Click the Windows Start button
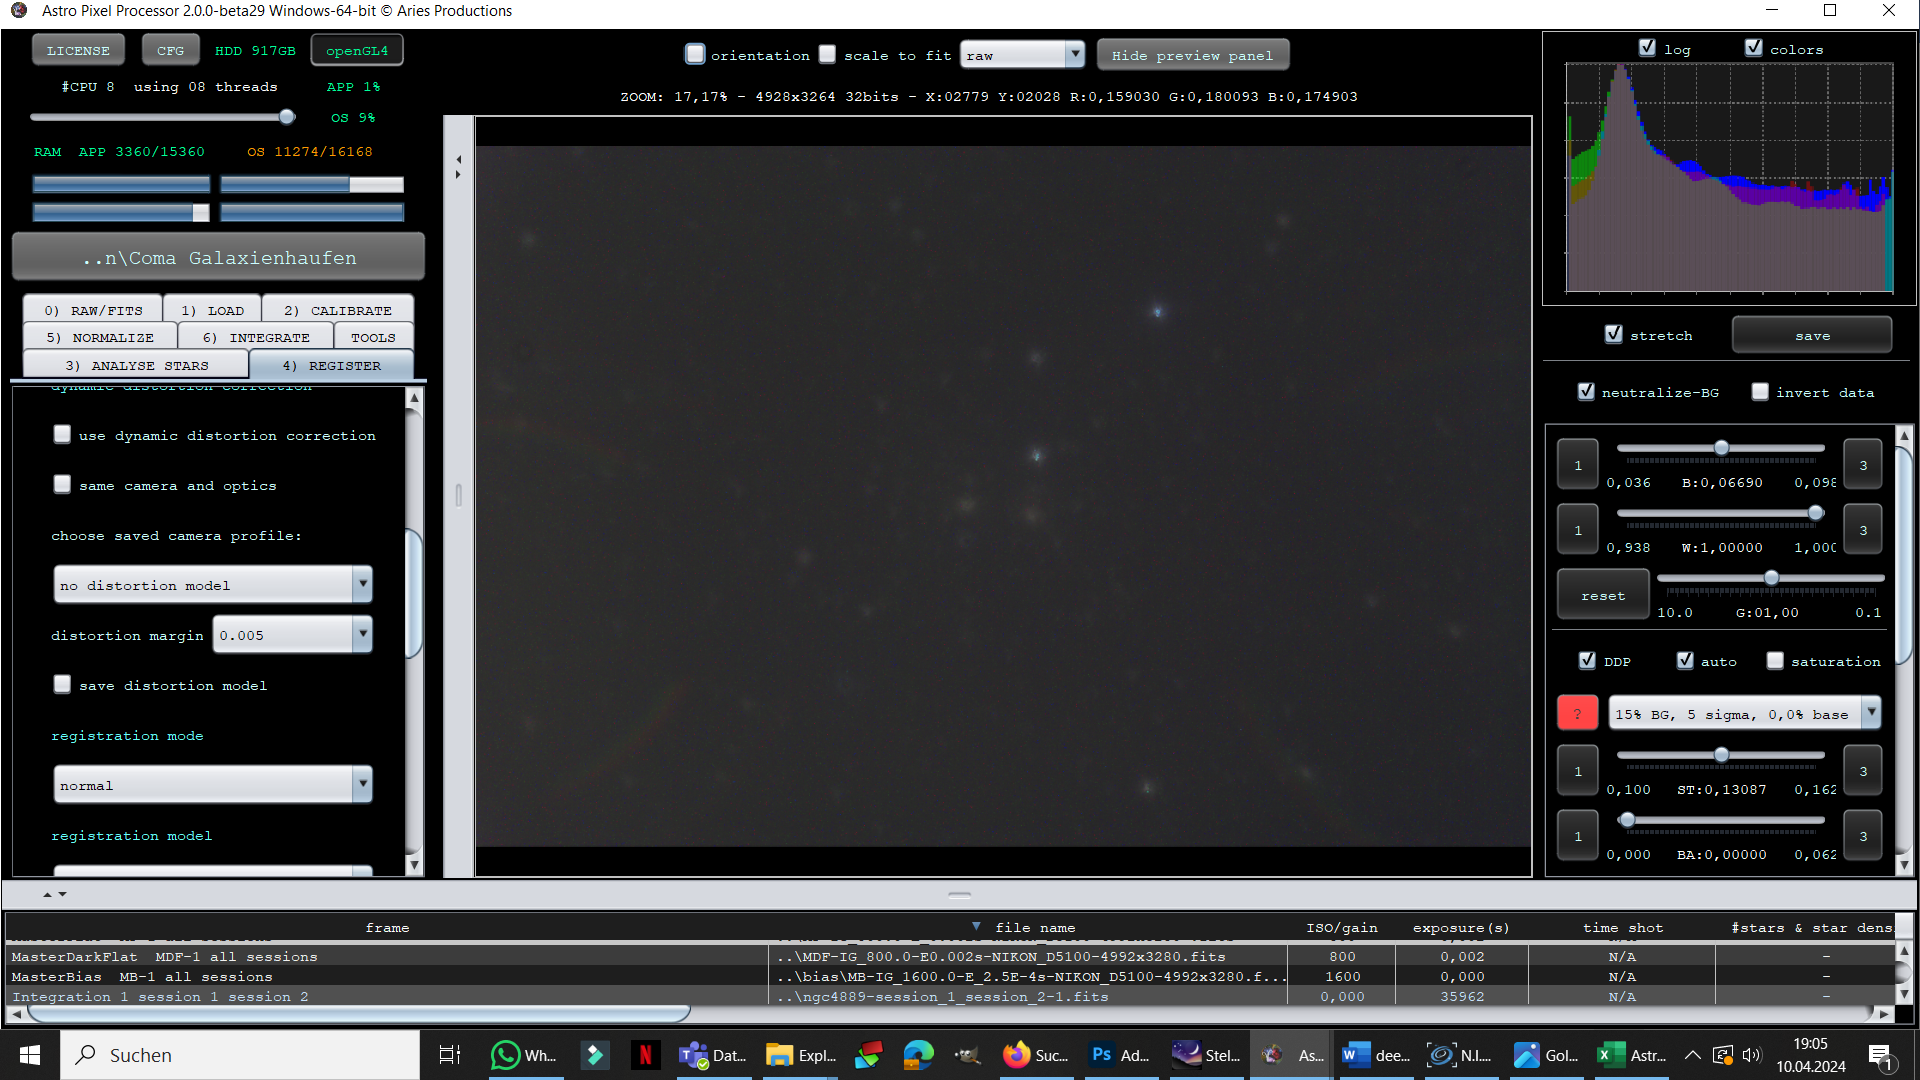 point(30,1055)
